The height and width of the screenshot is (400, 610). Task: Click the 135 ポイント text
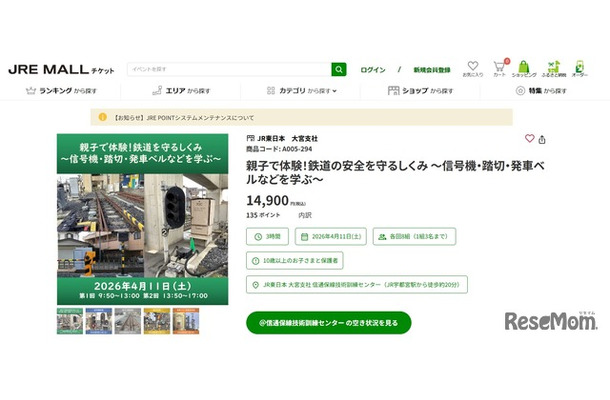pyautogui.click(x=263, y=215)
